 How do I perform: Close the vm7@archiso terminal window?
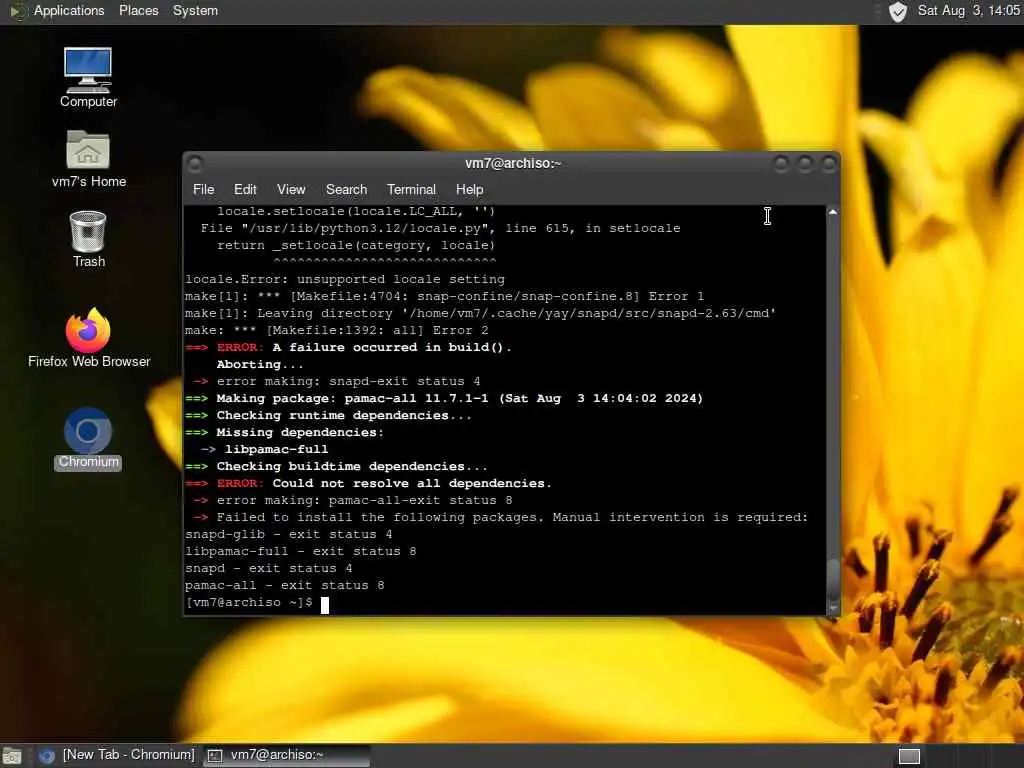pos(828,163)
